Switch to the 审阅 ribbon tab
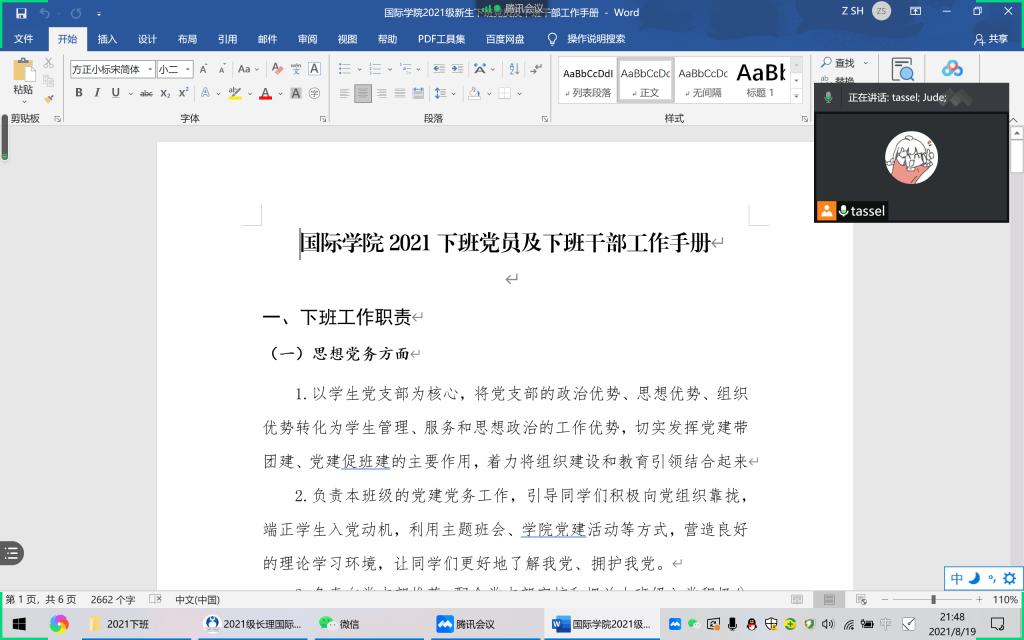This screenshot has width=1024, height=640. click(307, 39)
